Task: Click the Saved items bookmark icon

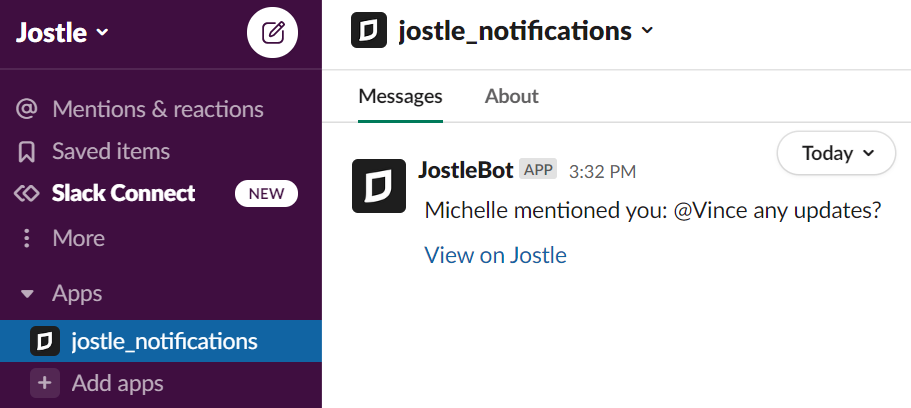Action: pos(26,152)
